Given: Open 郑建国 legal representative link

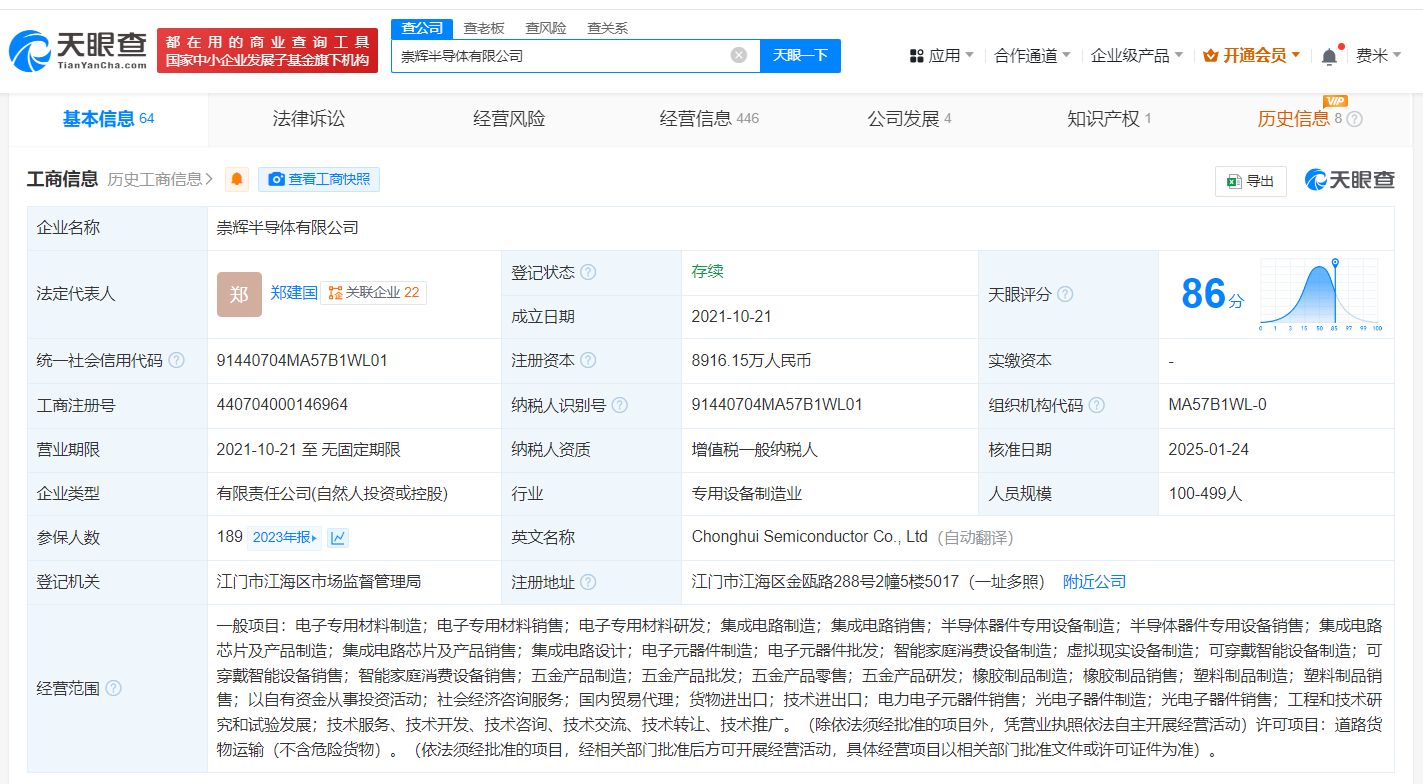Looking at the screenshot, I should 293,293.
